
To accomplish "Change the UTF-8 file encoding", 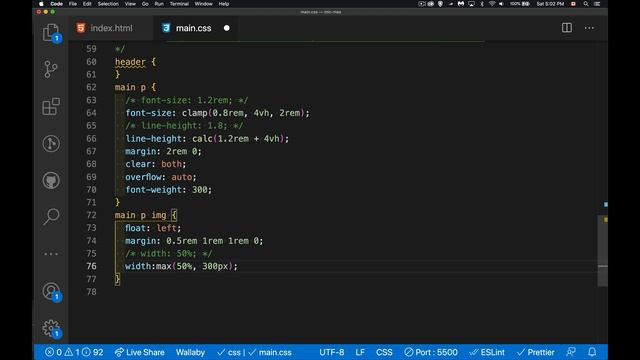I will point(331,352).
